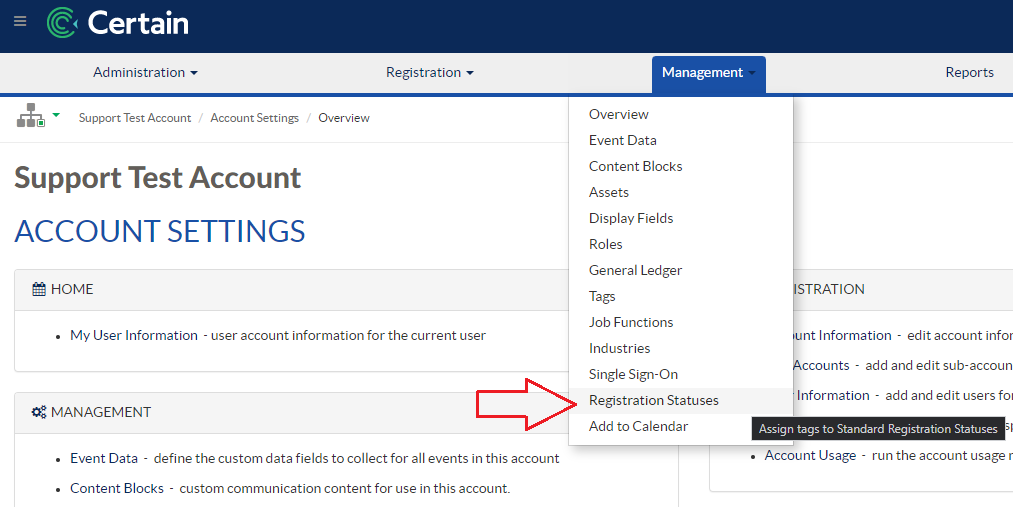
Task: Click the calendar icon next to HOME
Action: tap(39, 289)
